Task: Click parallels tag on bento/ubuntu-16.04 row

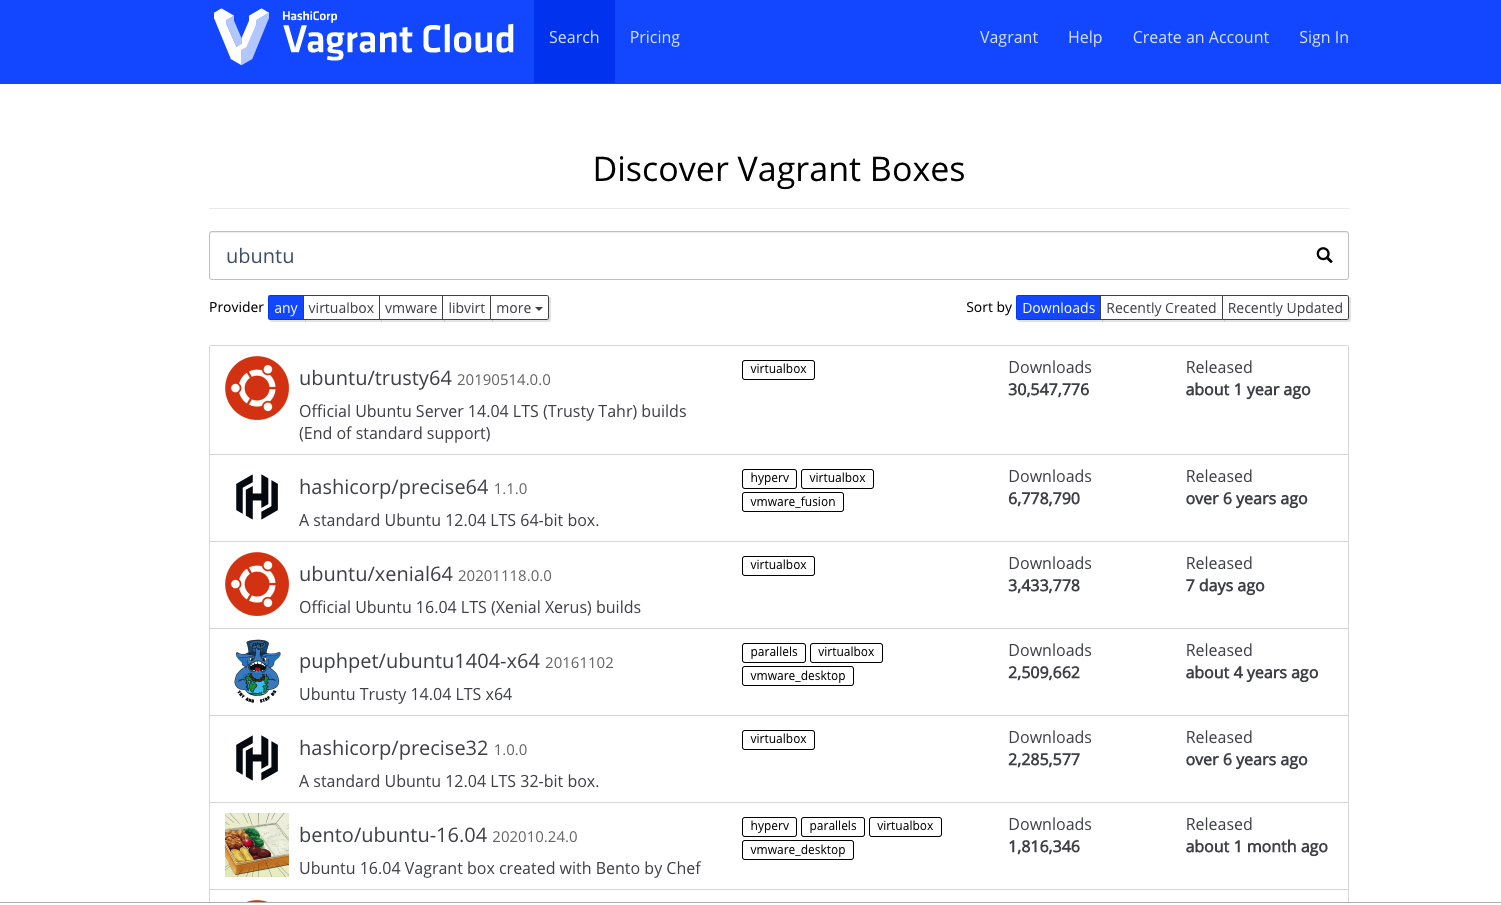Action: pos(833,827)
